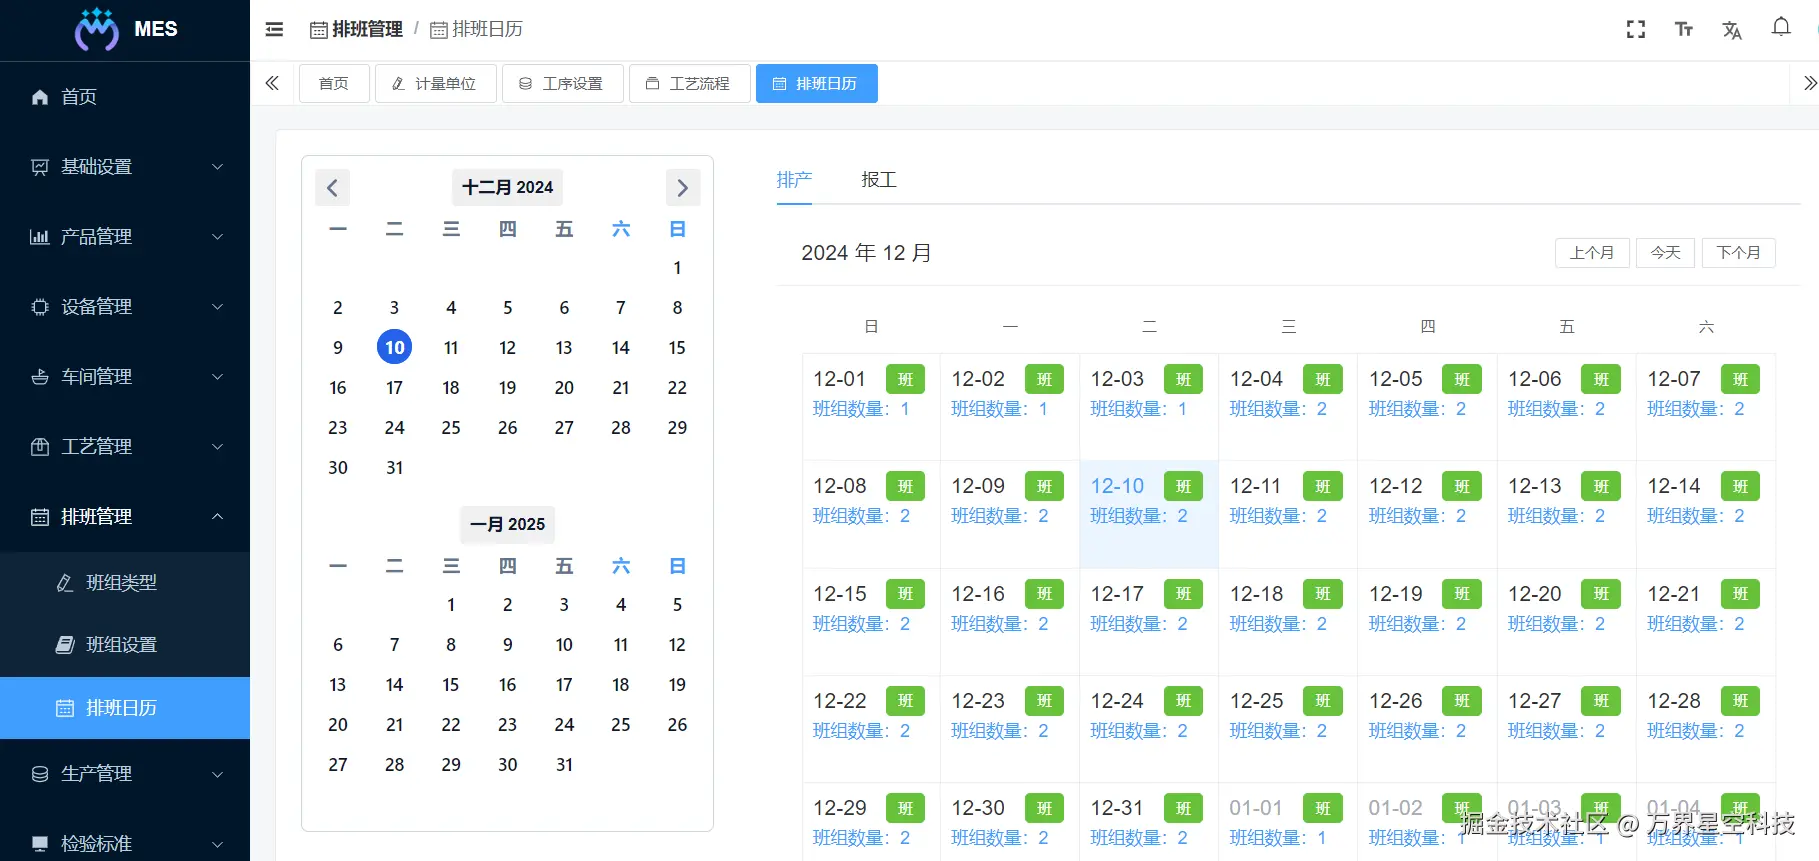Switch to the 报工 tab

coord(879,180)
